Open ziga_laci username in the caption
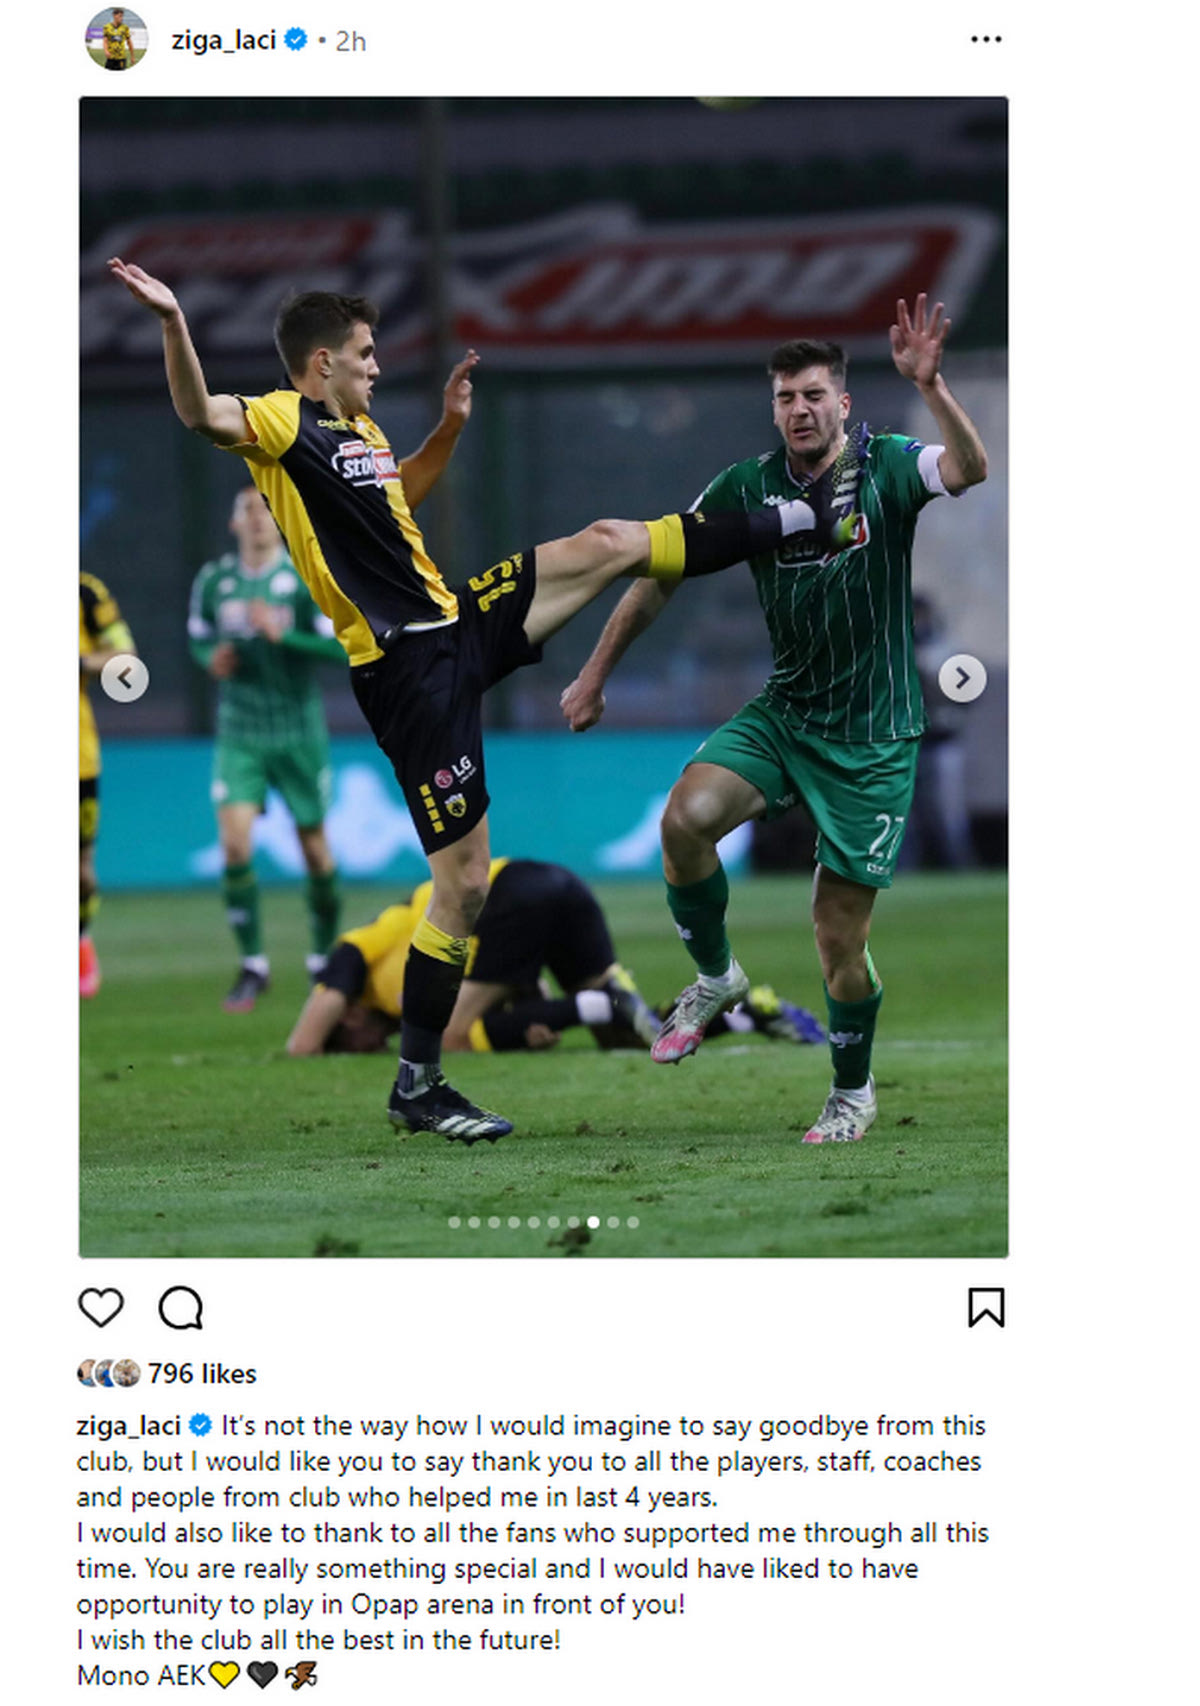Viewport: 1200px width, 1706px height. pyautogui.click(x=129, y=1425)
